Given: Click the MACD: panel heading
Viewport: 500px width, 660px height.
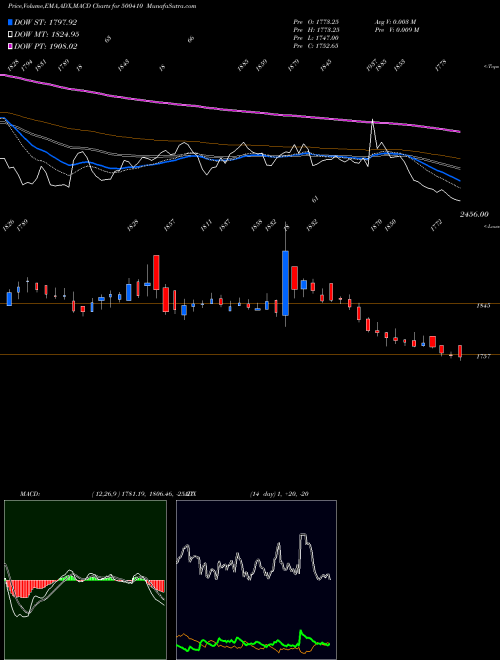Looking at the screenshot, I should tap(30, 494).
